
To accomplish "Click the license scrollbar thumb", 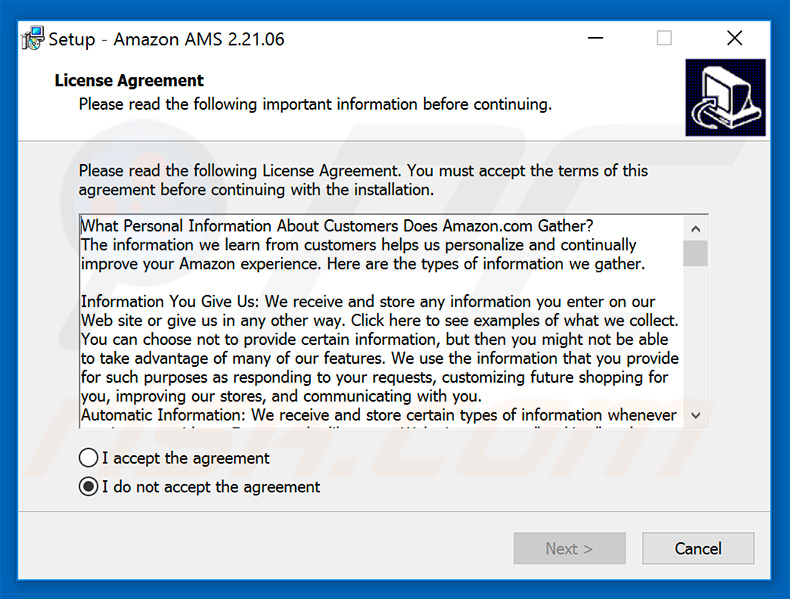I will (696, 253).
